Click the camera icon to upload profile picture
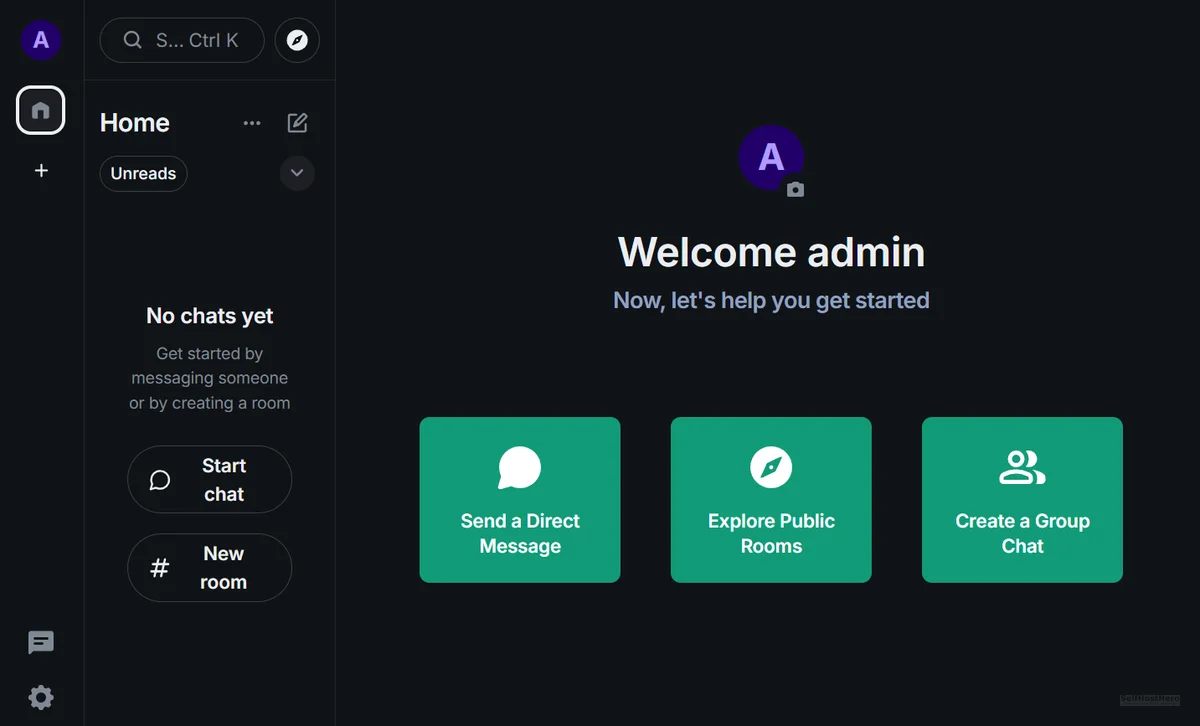The image size is (1200, 726). [795, 189]
